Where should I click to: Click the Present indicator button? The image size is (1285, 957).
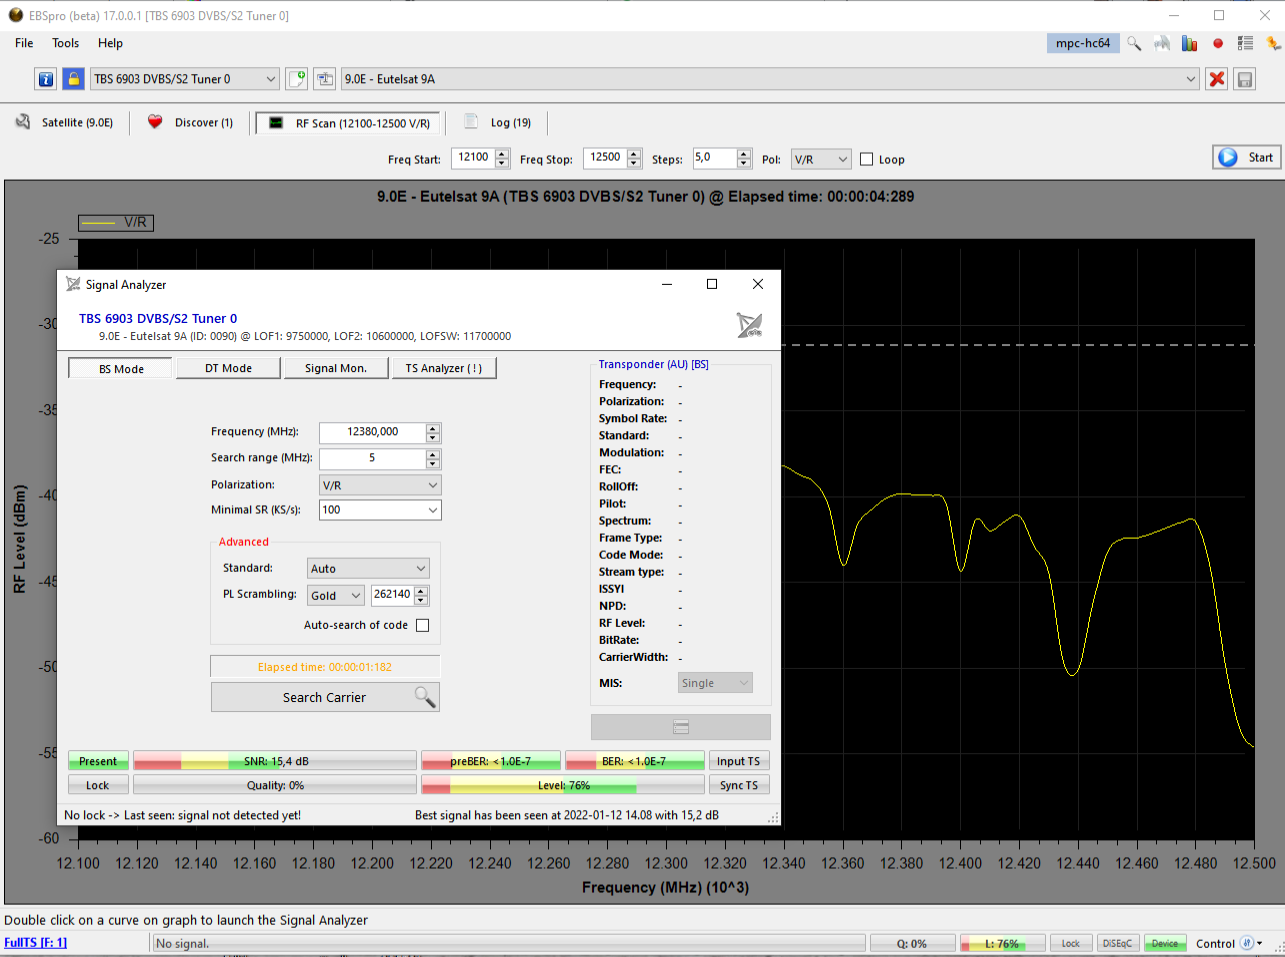pos(98,761)
